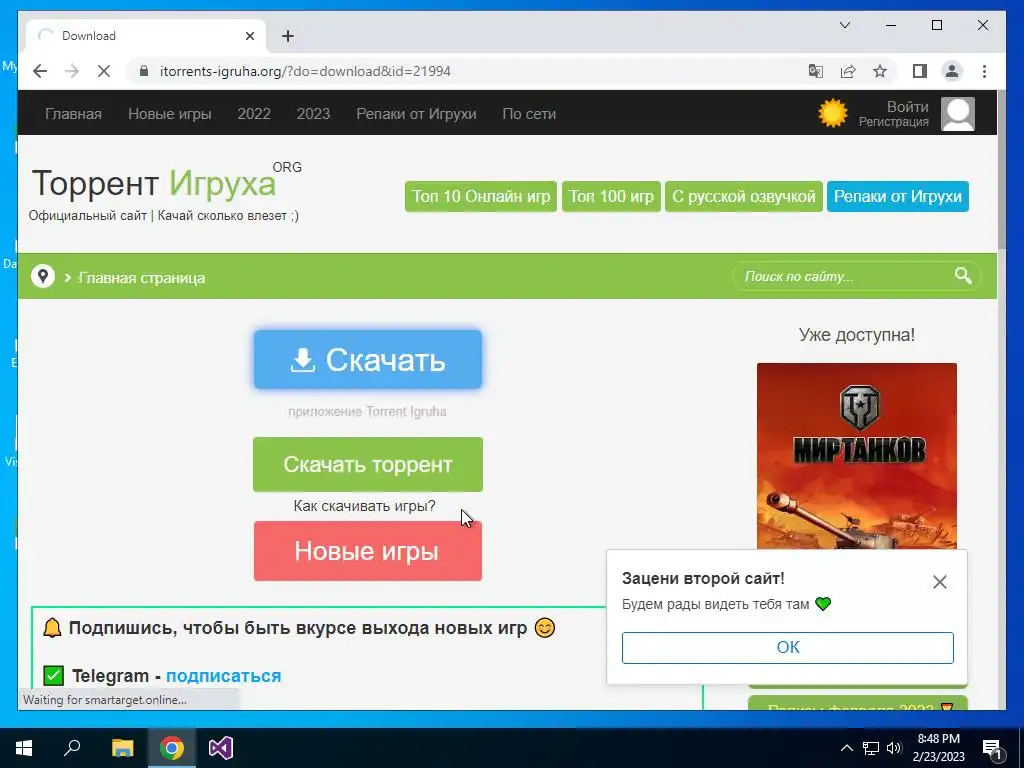This screenshot has height=768, width=1024.
Task: Click the site user avatar
Action: pos(957,114)
